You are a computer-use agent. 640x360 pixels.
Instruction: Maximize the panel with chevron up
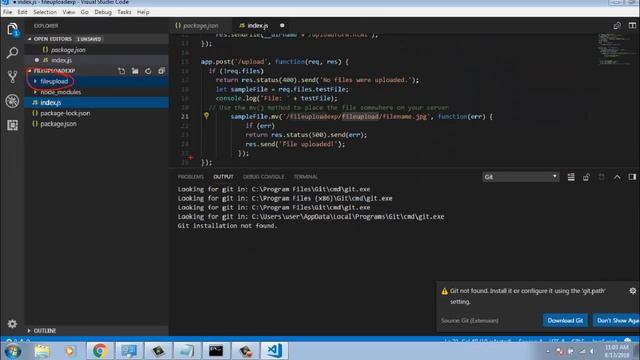(617, 177)
